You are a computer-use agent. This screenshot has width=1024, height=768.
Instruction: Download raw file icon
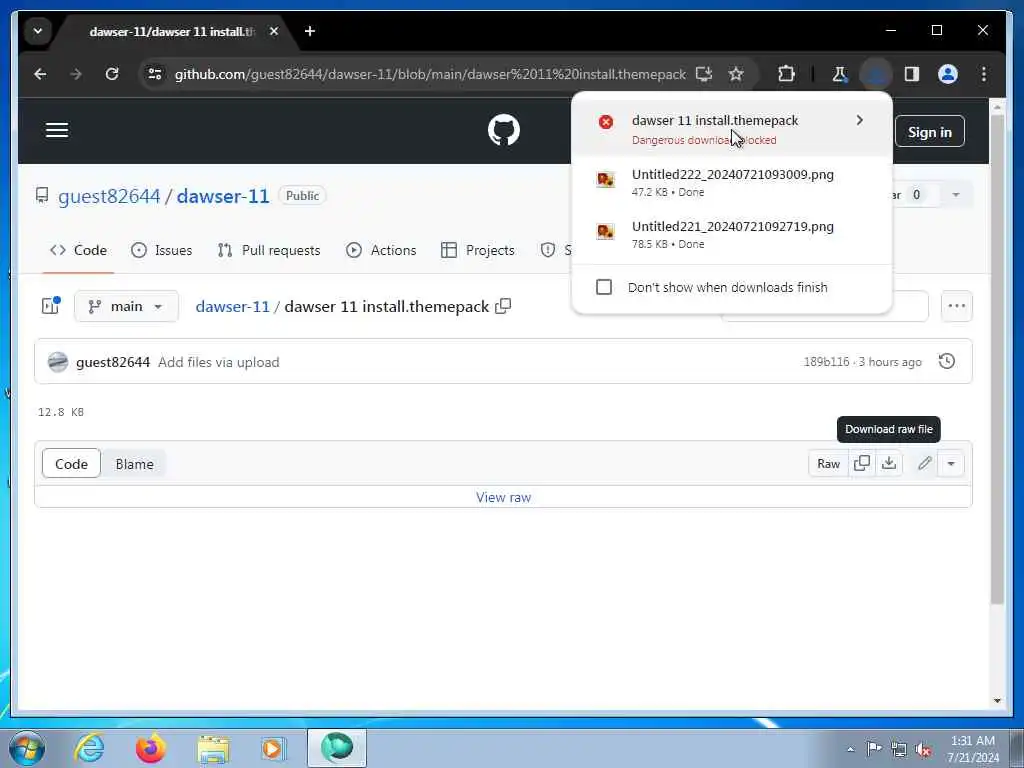pyautogui.click(x=889, y=463)
